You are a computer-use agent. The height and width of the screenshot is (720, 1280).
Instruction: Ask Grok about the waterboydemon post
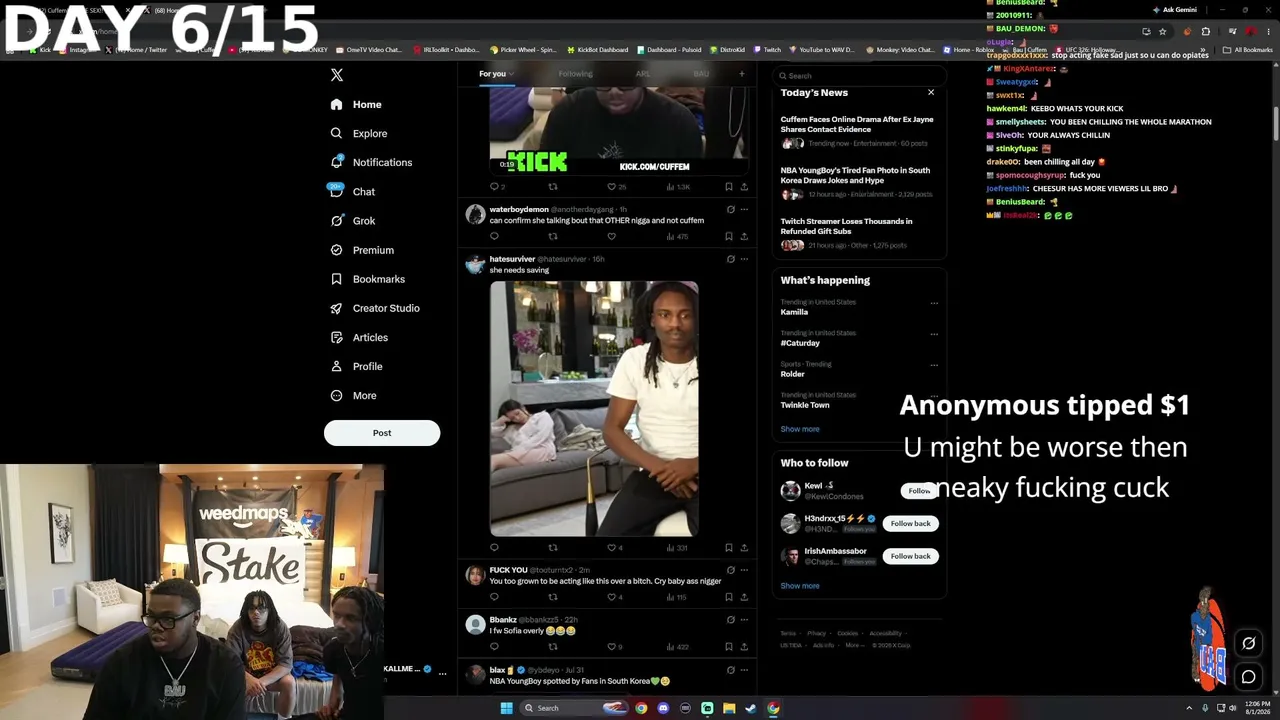click(730, 209)
